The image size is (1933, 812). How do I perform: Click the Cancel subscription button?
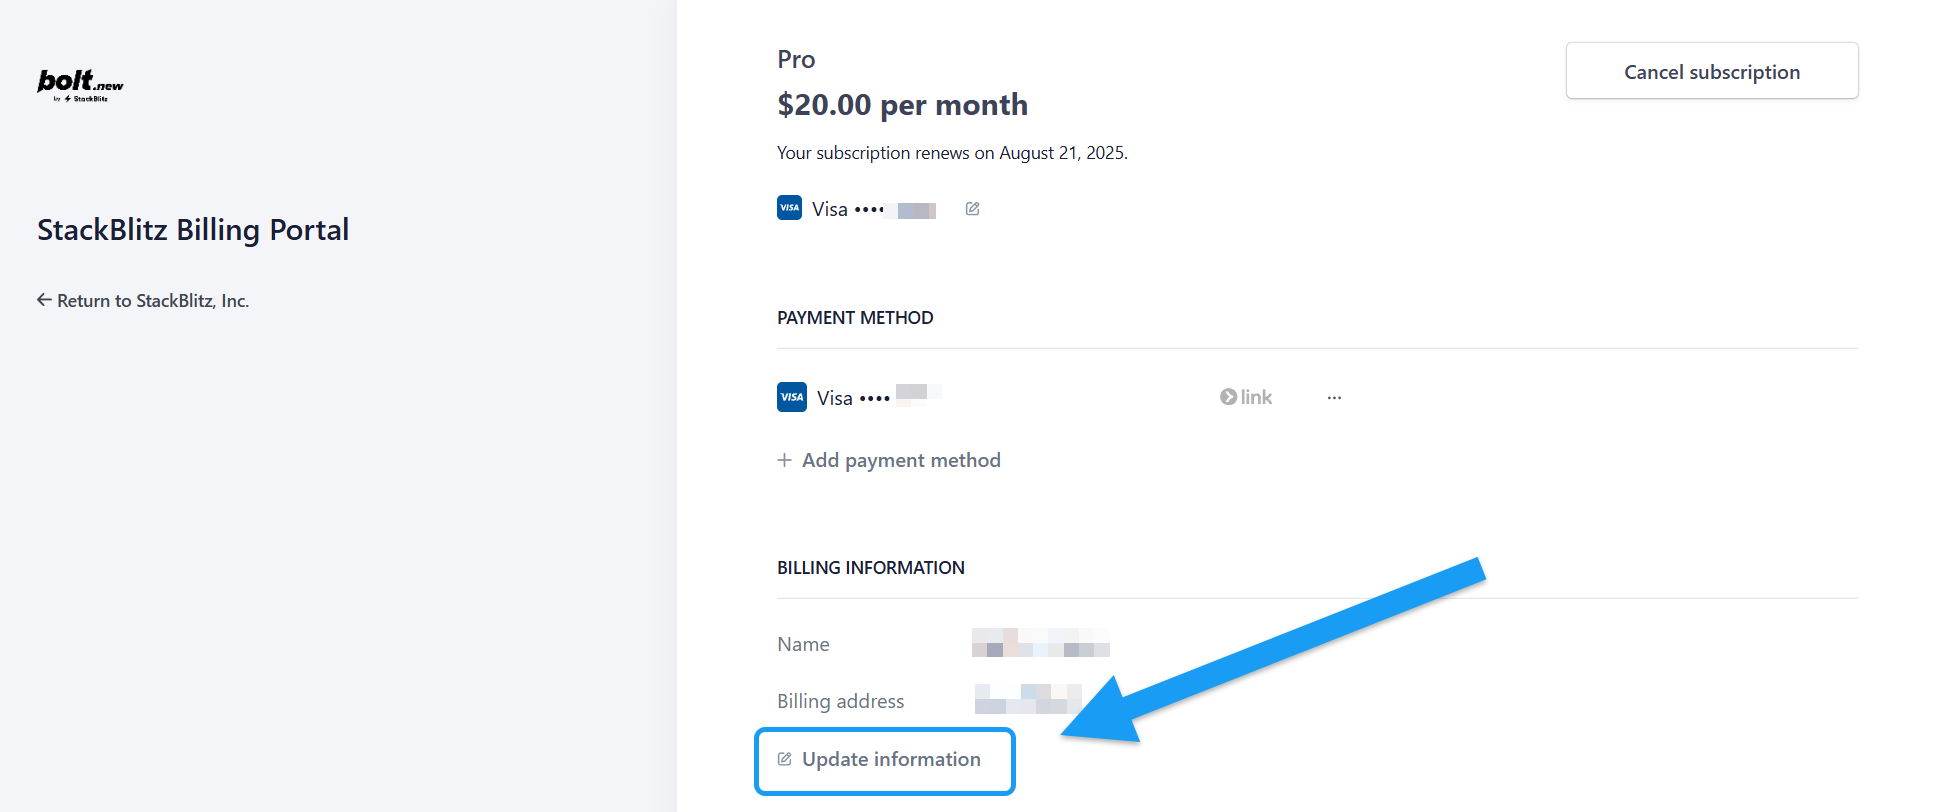(1711, 71)
